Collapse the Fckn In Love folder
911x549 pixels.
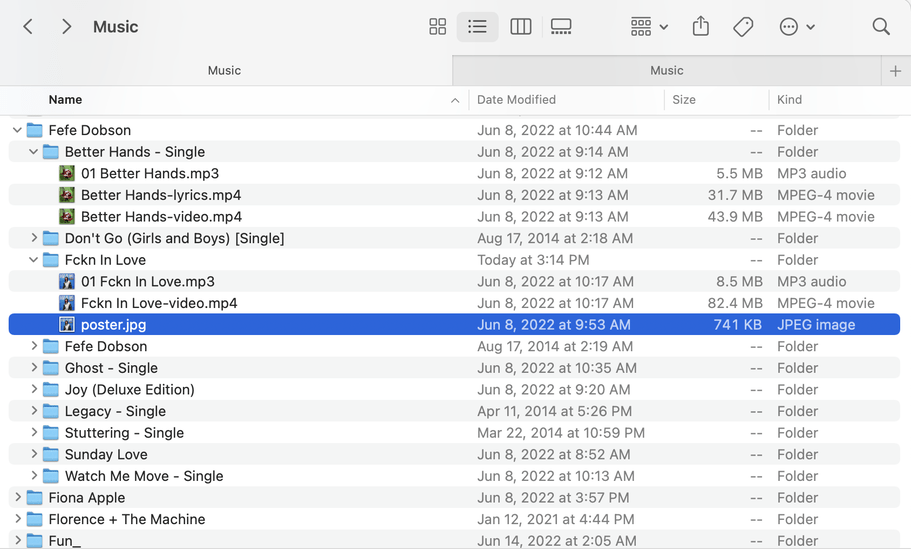point(33,260)
